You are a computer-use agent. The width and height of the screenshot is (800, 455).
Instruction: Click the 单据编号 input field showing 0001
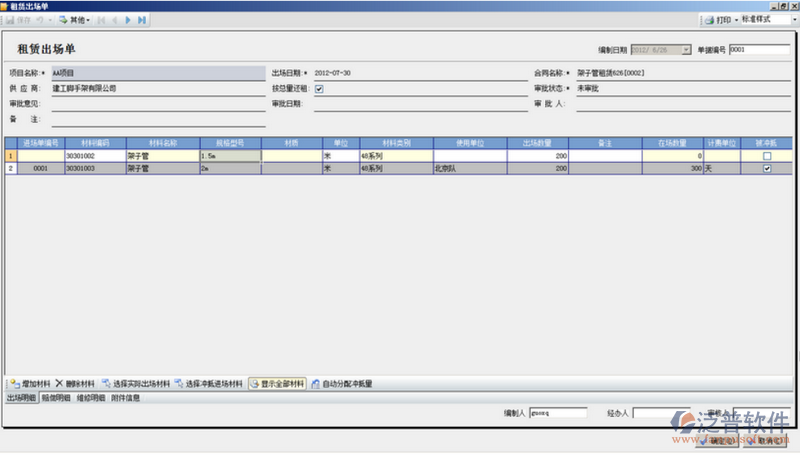click(x=759, y=49)
